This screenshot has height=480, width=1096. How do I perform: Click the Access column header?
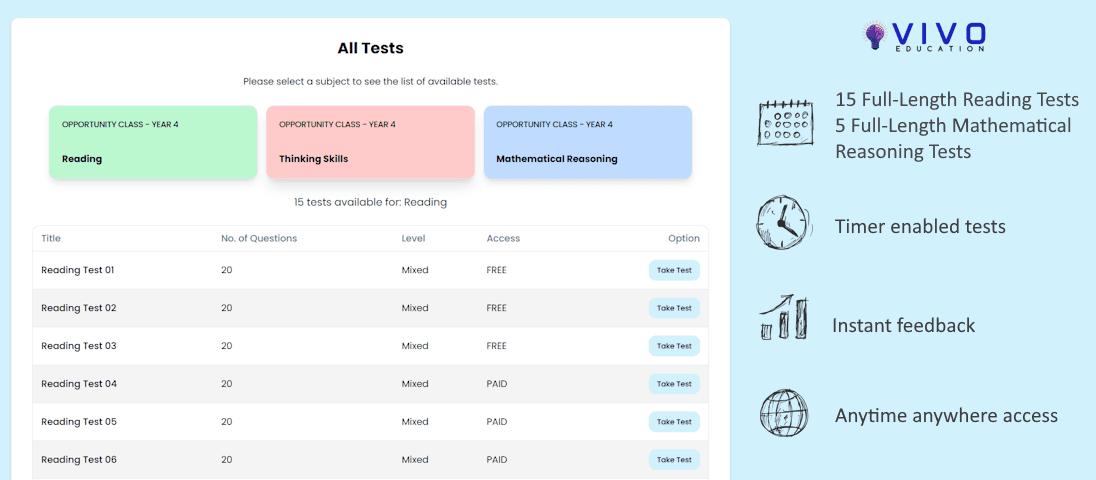coord(503,238)
